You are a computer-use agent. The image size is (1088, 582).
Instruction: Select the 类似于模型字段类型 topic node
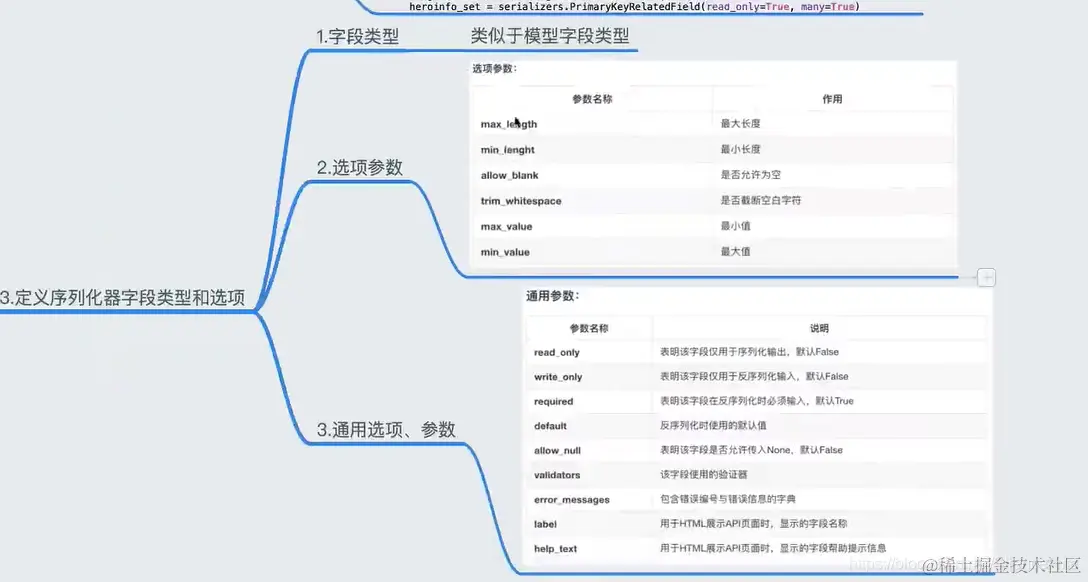tap(552, 36)
